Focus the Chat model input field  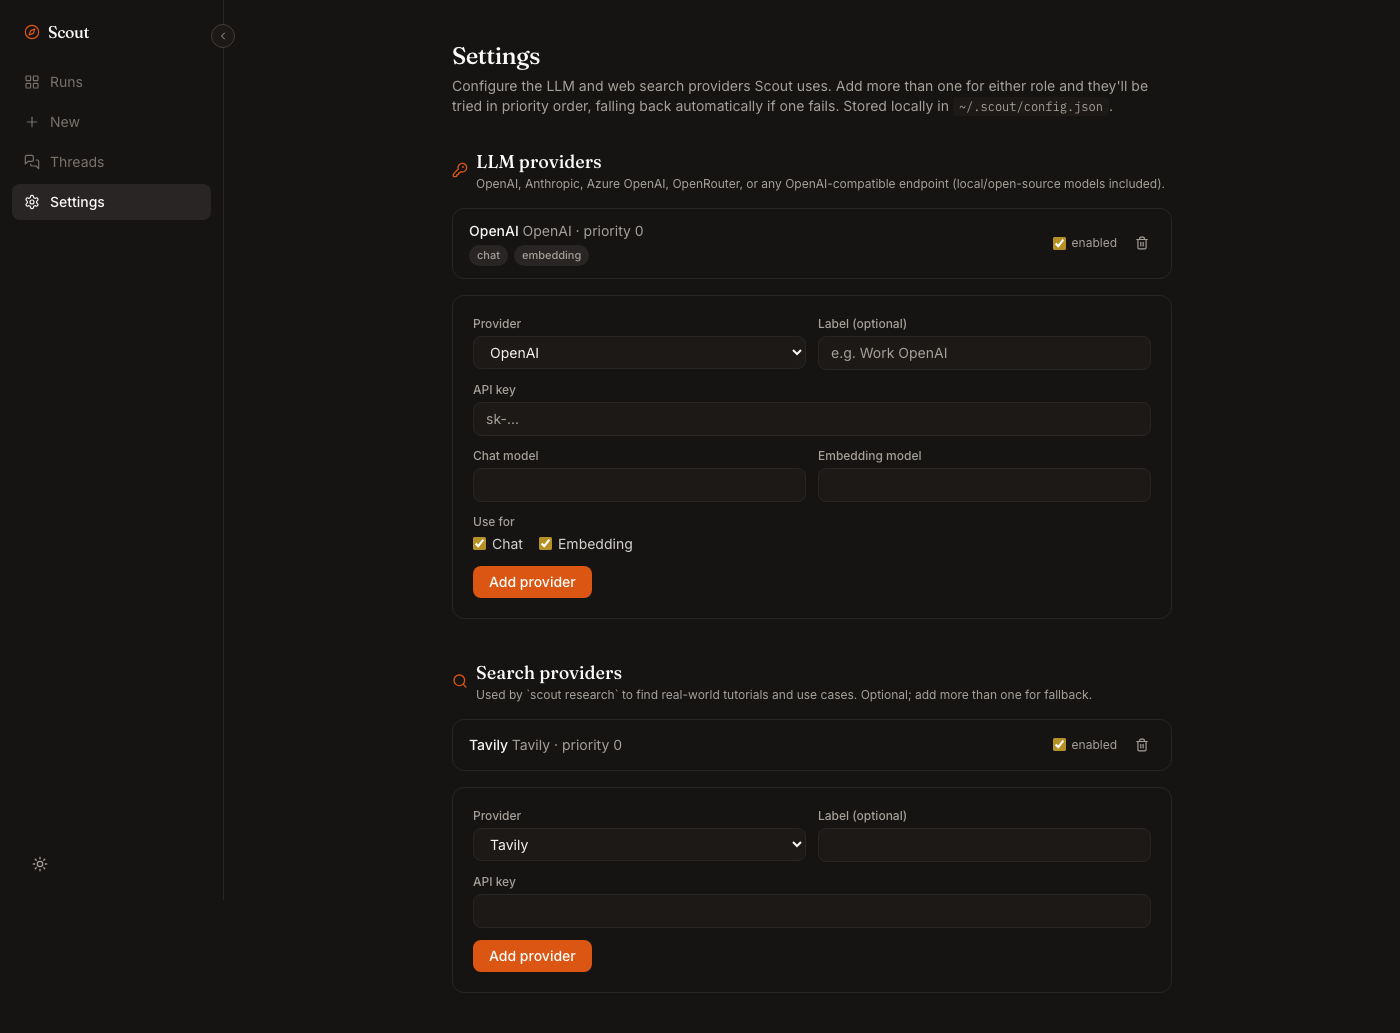639,485
